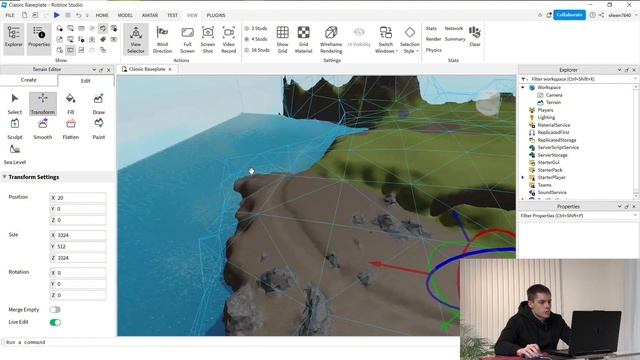This screenshot has height=360, width=640.
Task: Choose the terrain Flatten tool
Action: pyautogui.click(x=71, y=129)
